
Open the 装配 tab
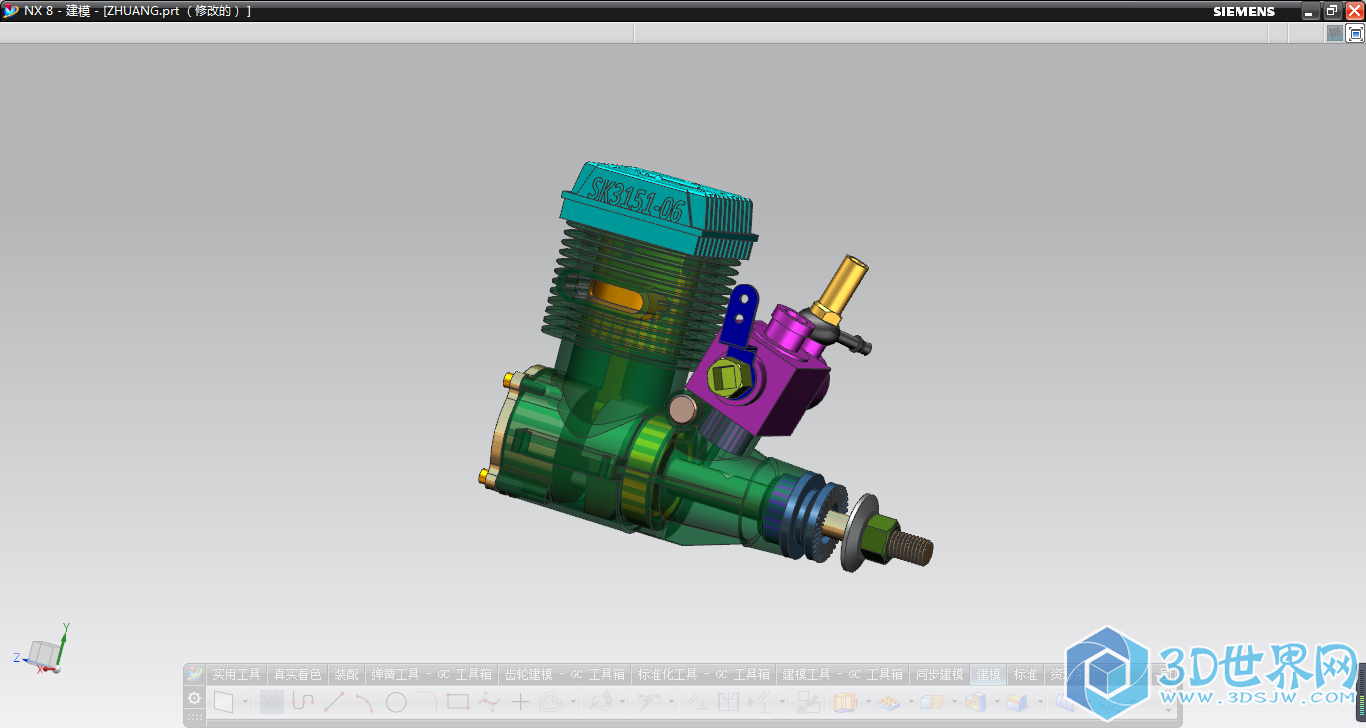click(346, 675)
